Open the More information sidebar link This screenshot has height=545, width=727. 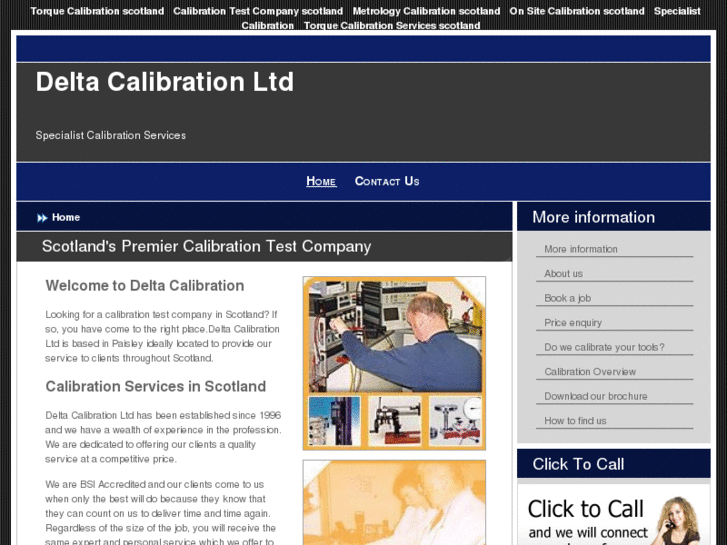[581, 249]
